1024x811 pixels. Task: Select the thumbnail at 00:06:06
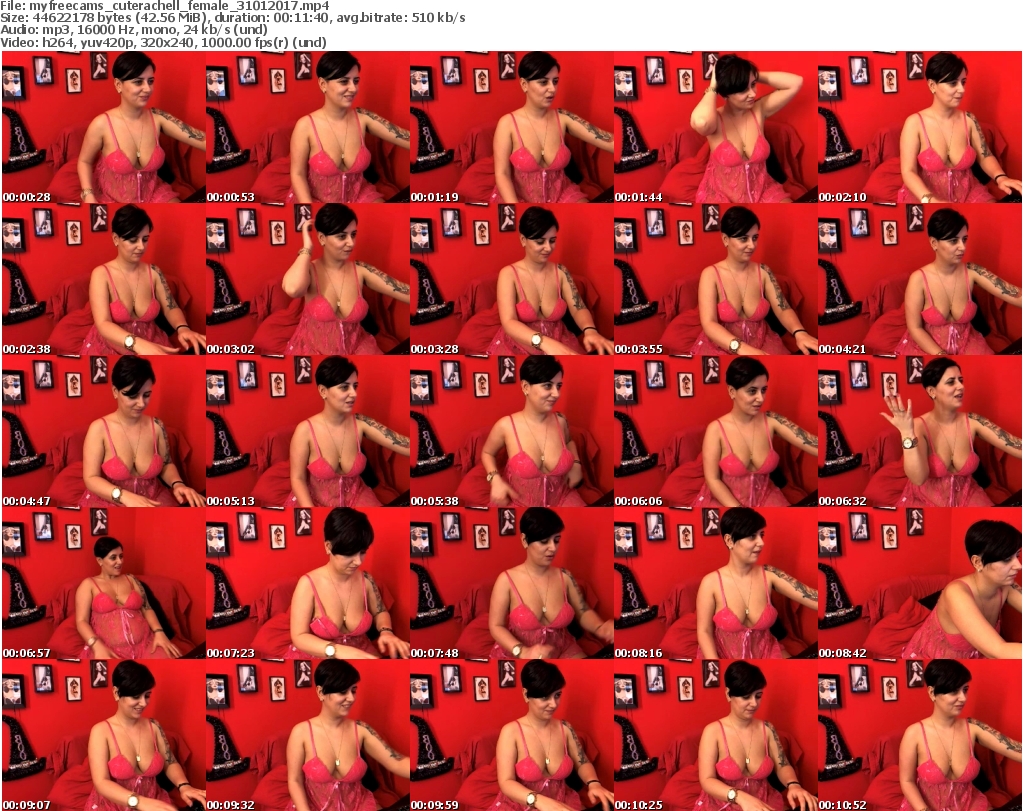[x=716, y=432]
